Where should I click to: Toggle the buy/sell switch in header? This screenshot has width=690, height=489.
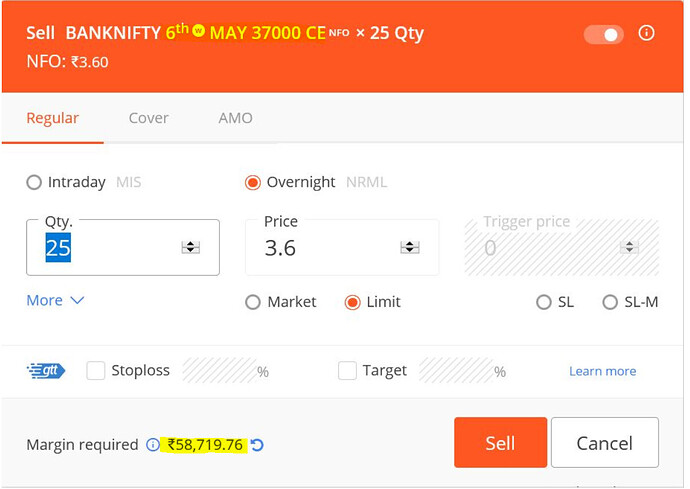tap(603, 34)
